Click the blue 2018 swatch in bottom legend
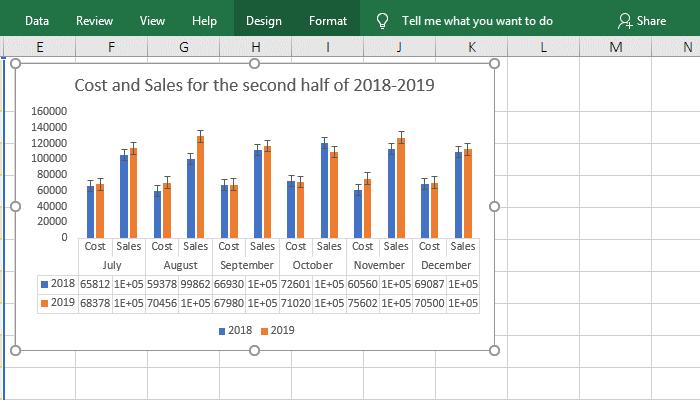Image resolution: width=700 pixels, height=400 pixels. tap(221, 330)
